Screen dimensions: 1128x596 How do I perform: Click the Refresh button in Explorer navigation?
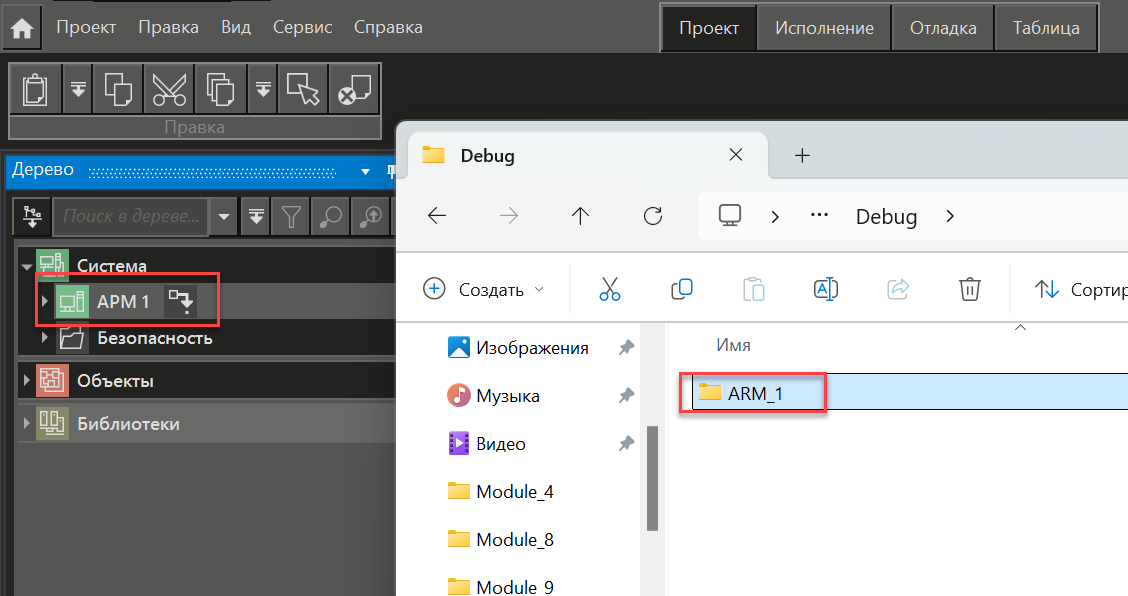(x=653, y=216)
